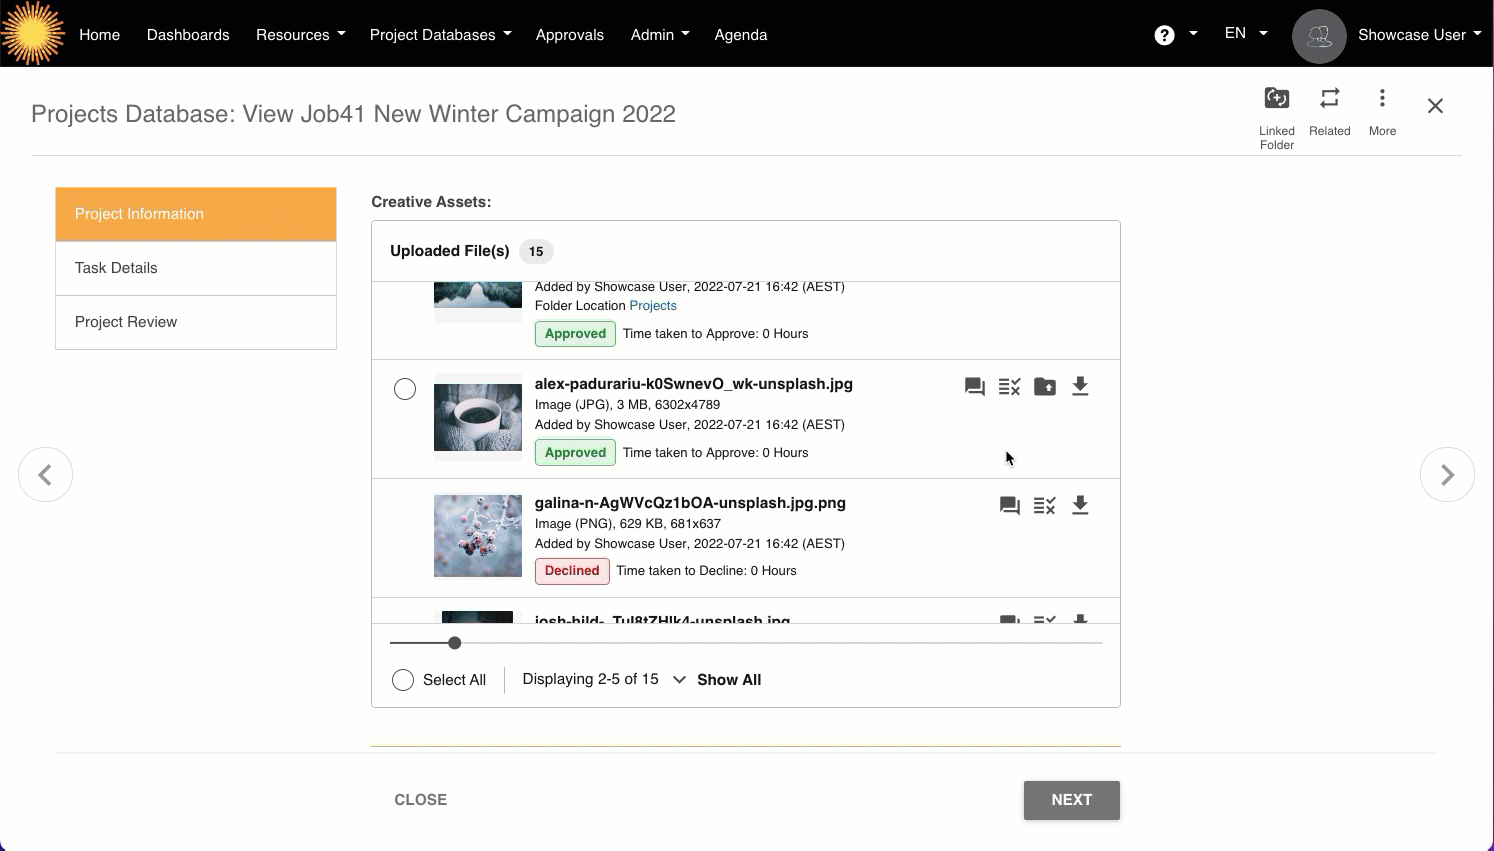Open the Linked Folder icon
Image resolution: width=1494 pixels, height=851 pixels.
point(1276,99)
